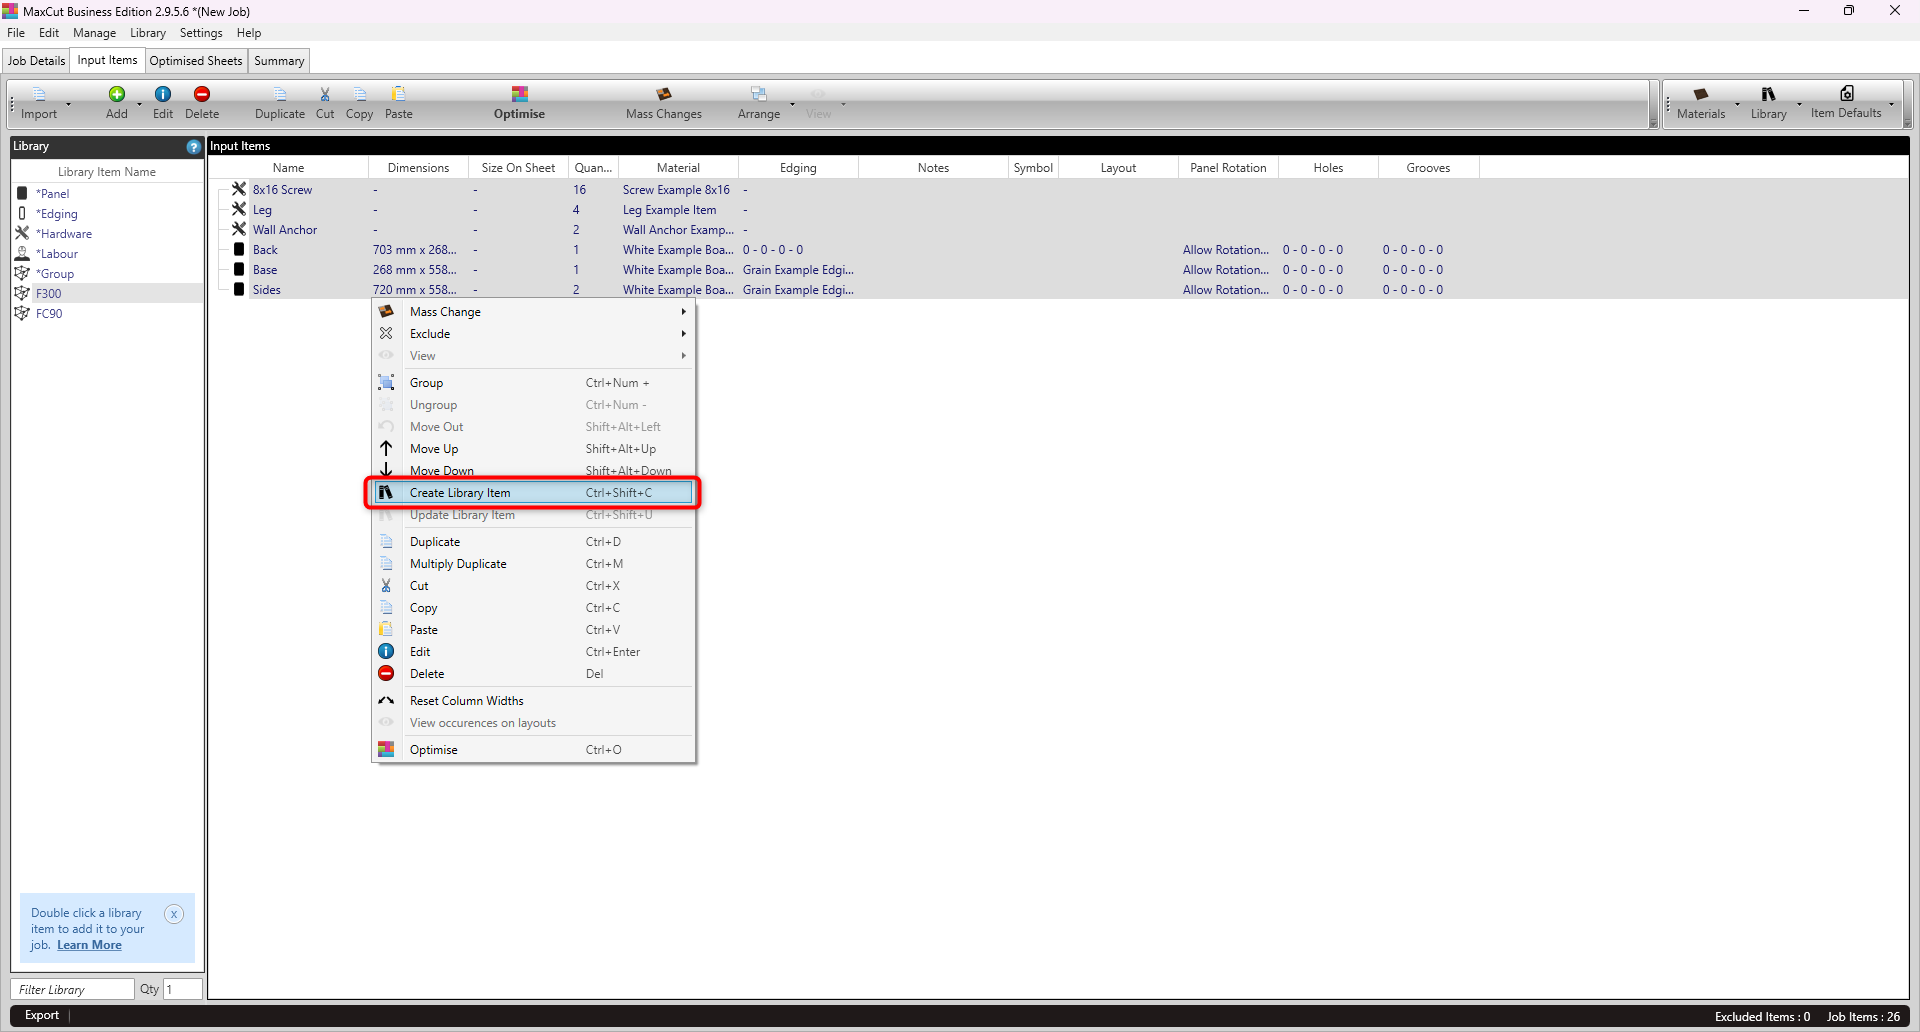Select the FC90 library item
This screenshot has height=1032, width=1920.
click(x=49, y=314)
